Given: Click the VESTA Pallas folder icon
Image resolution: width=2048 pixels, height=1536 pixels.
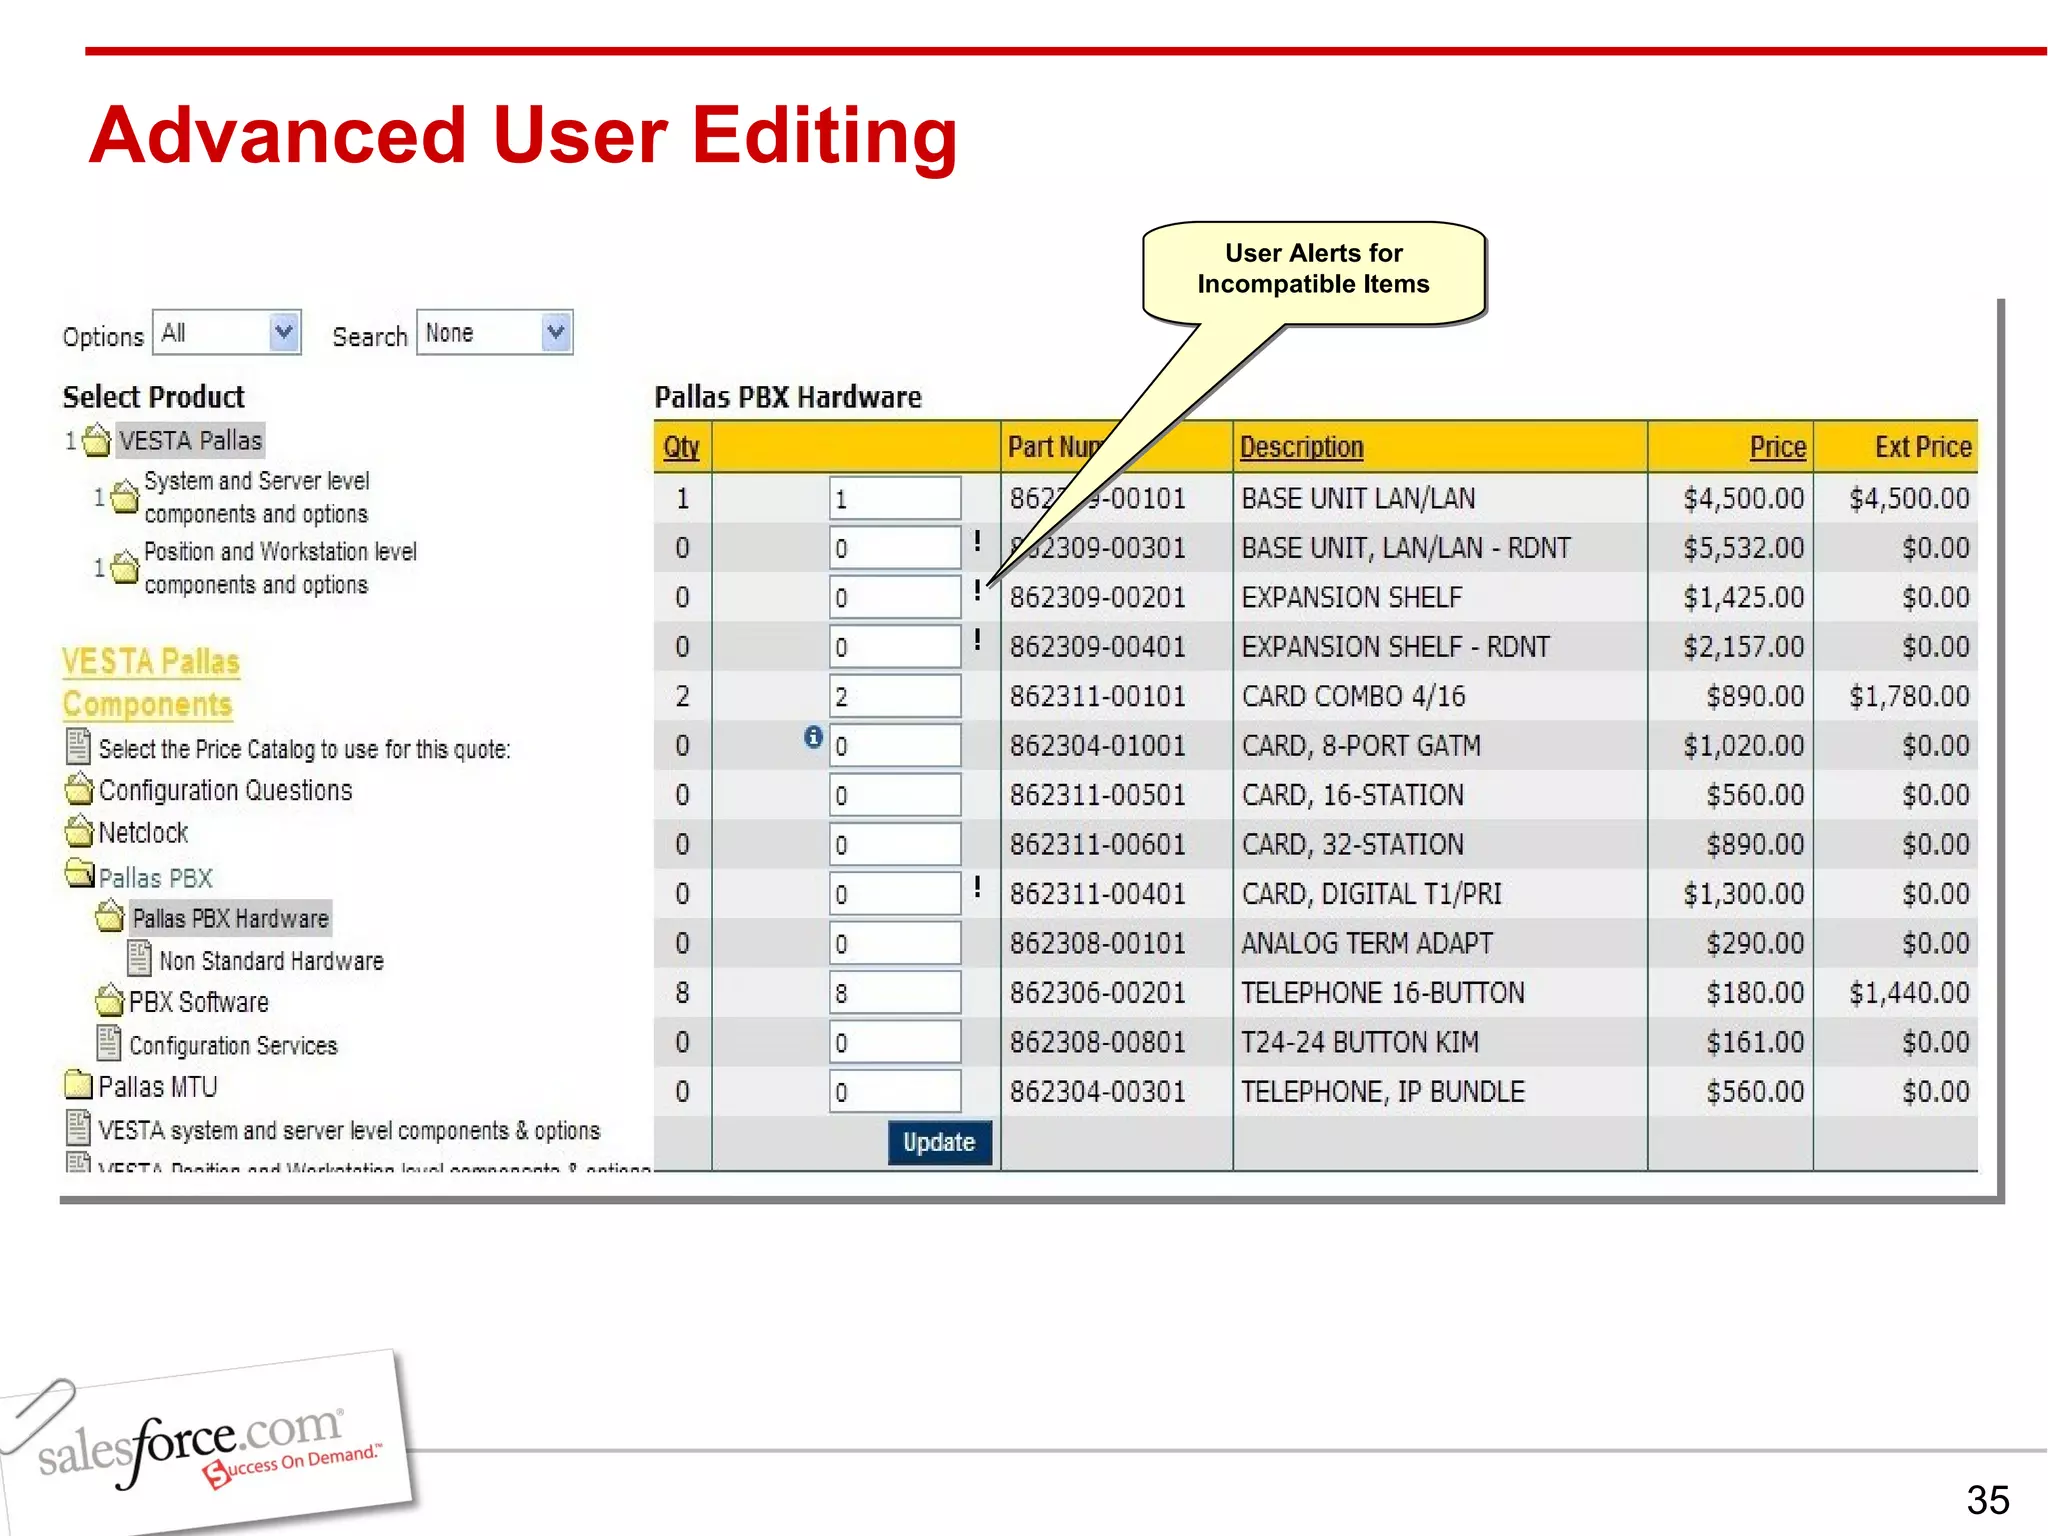Looking at the screenshot, I should [97, 440].
